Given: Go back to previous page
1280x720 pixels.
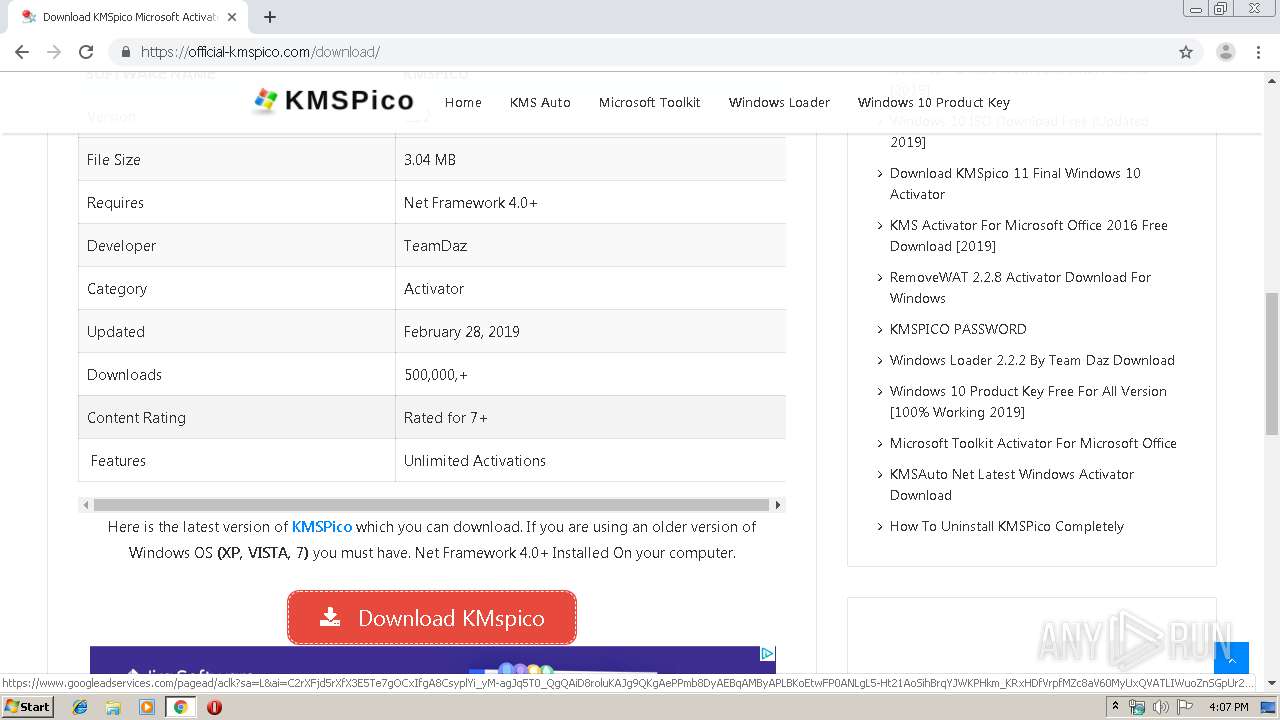Looking at the screenshot, I should pos(22,52).
